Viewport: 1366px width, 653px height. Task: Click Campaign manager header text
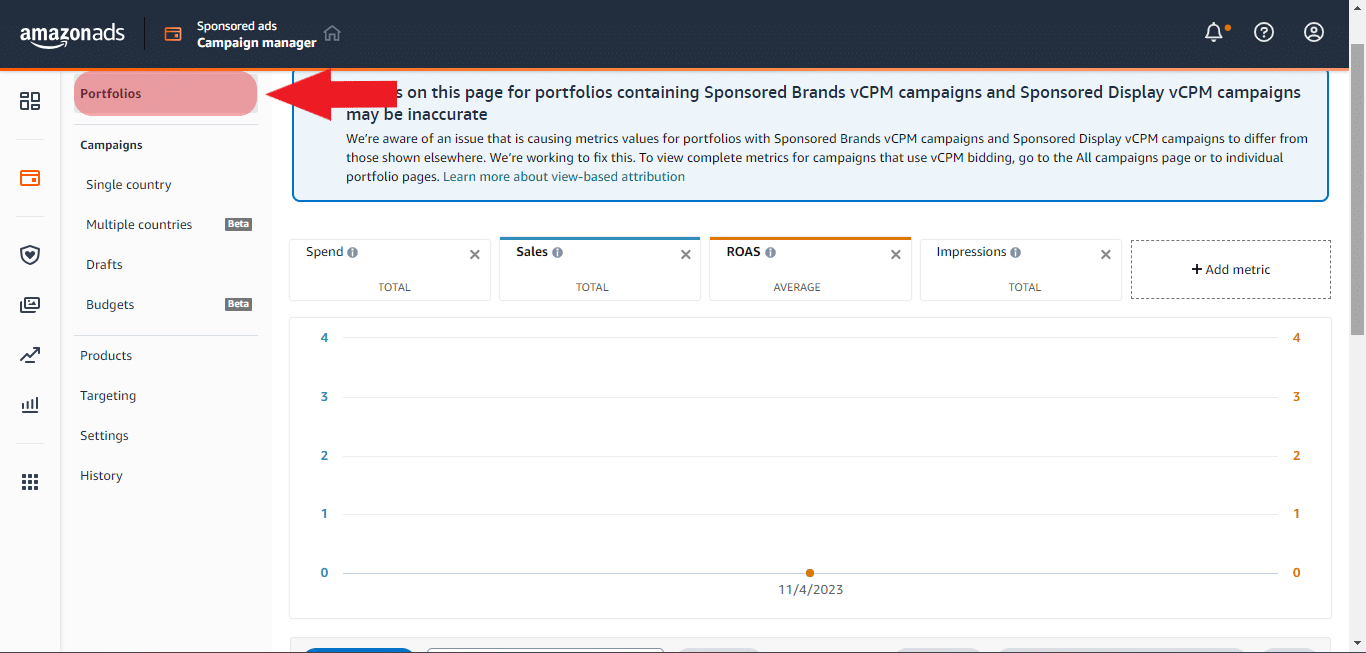(x=257, y=43)
